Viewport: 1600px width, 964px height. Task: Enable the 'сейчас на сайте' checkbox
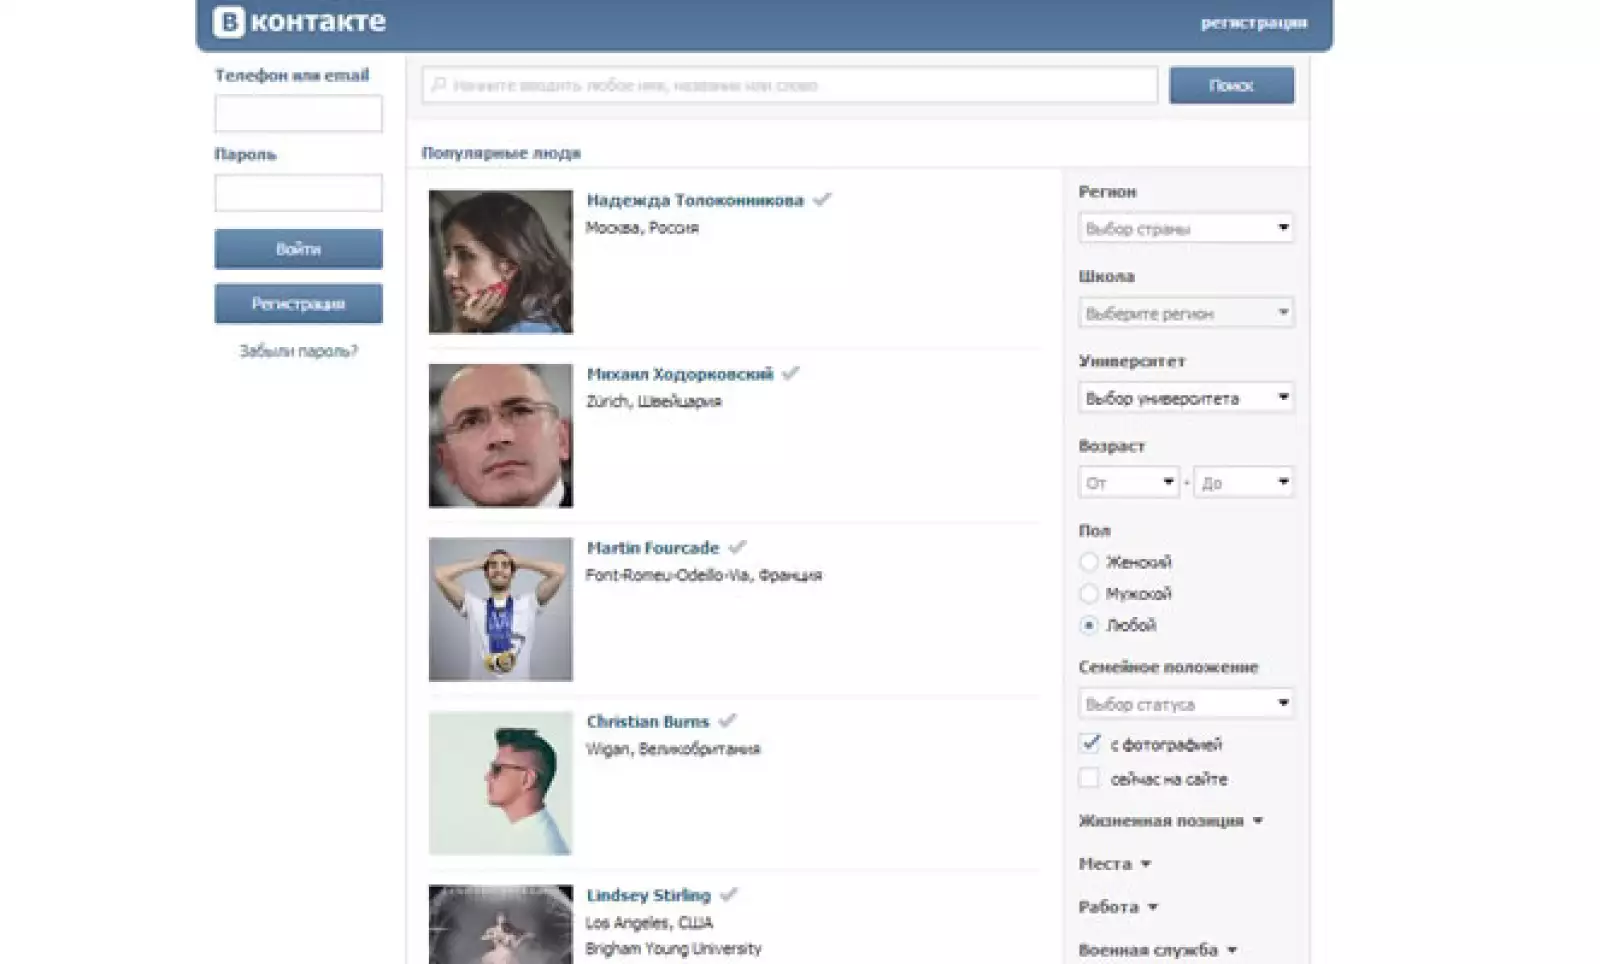pyautogui.click(x=1089, y=778)
